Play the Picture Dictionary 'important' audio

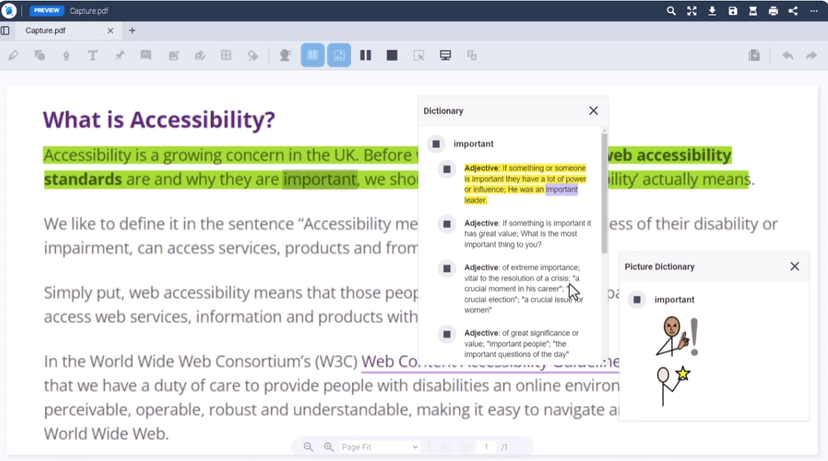[x=637, y=299]
